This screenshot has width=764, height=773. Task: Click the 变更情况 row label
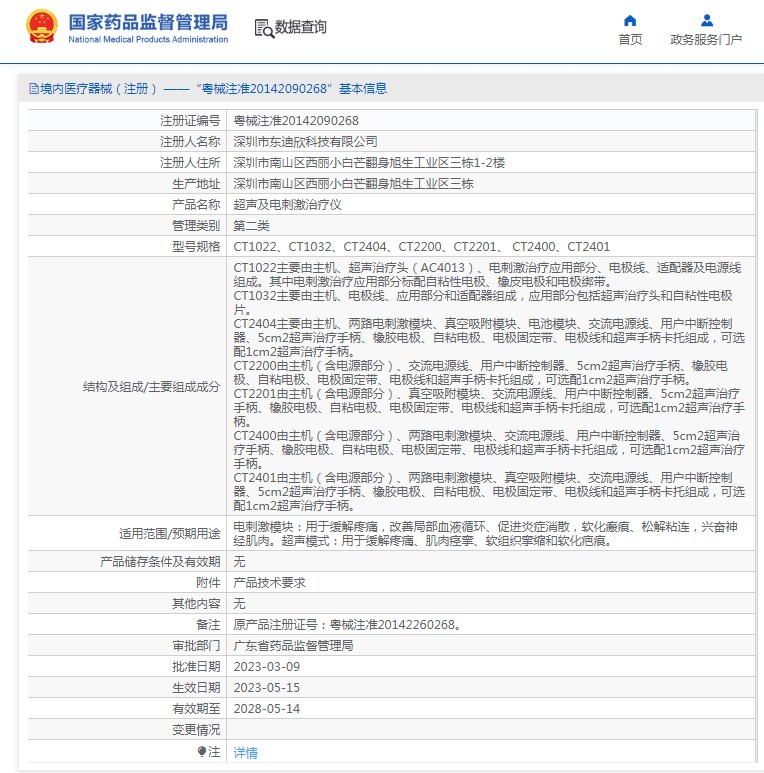pos(196,730)
